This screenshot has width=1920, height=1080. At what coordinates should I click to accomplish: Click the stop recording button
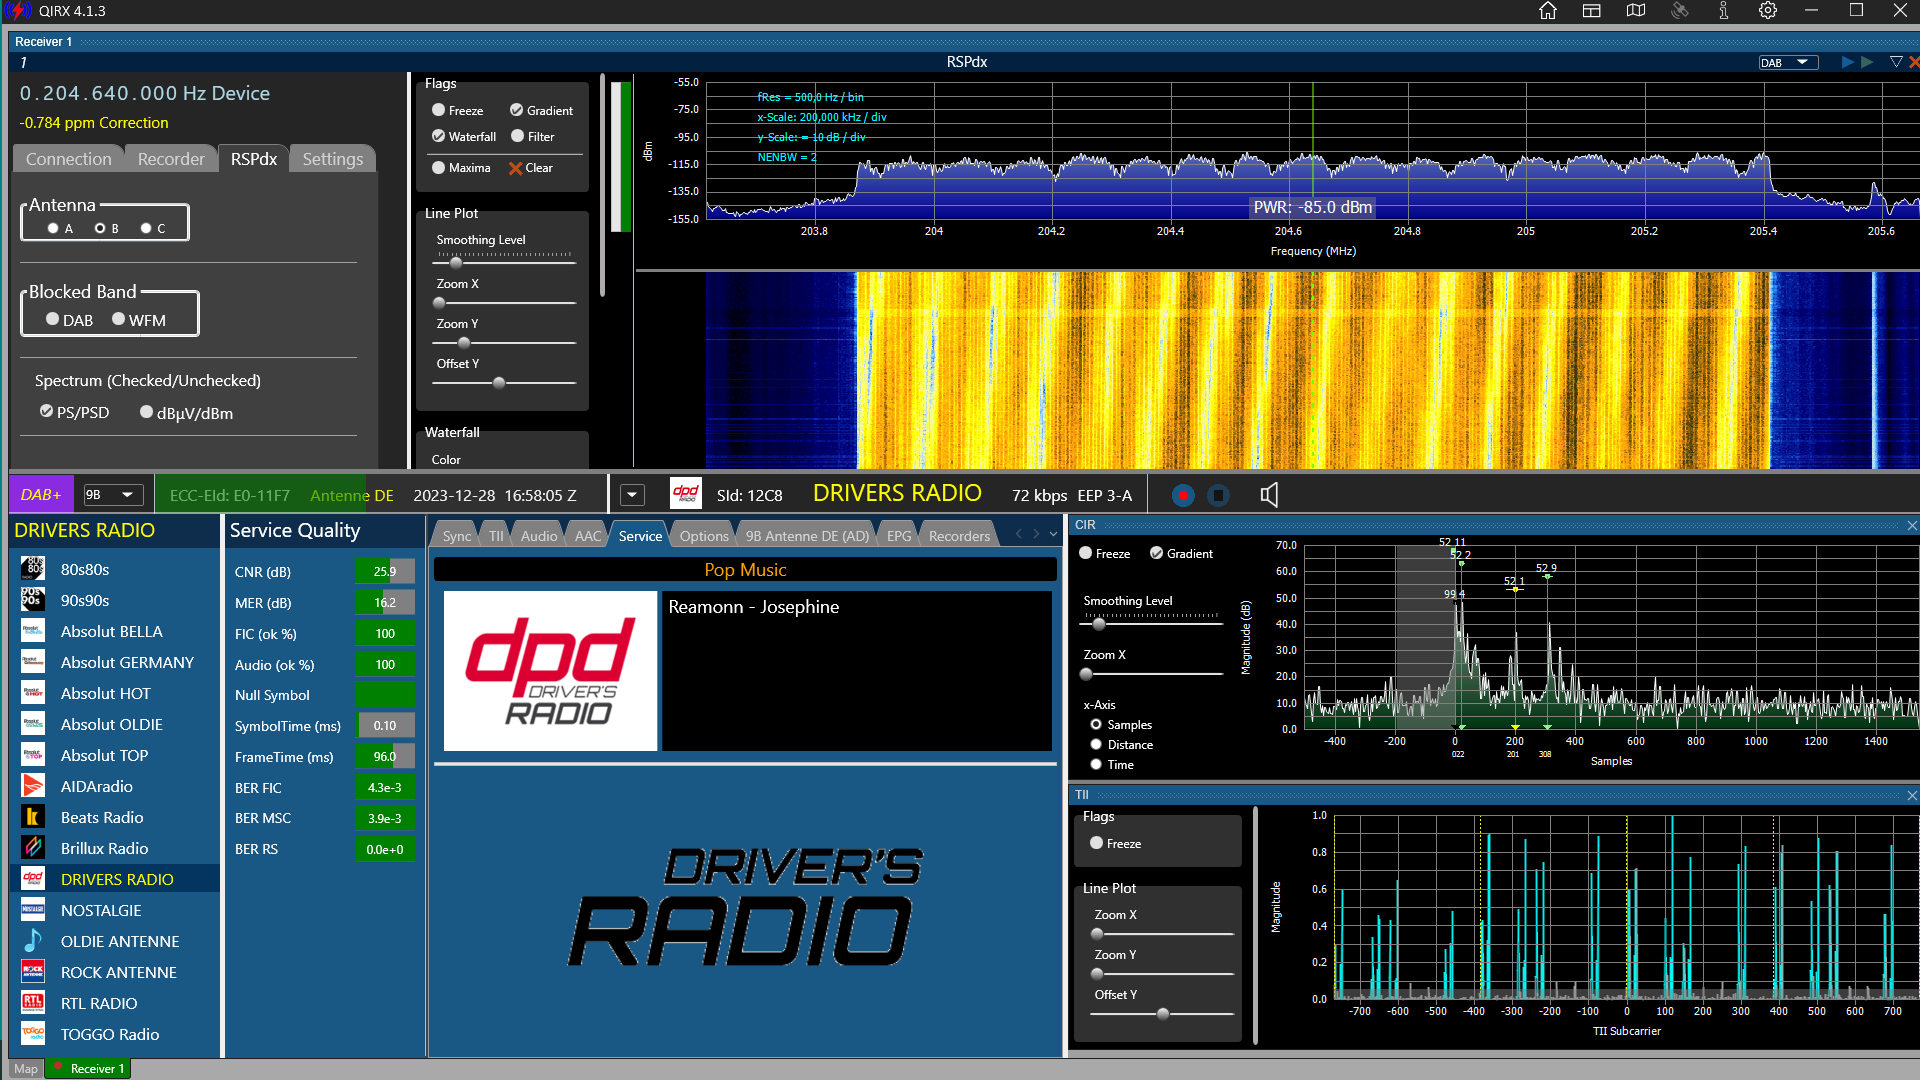pyautogui.click(x=1218, y=495)
